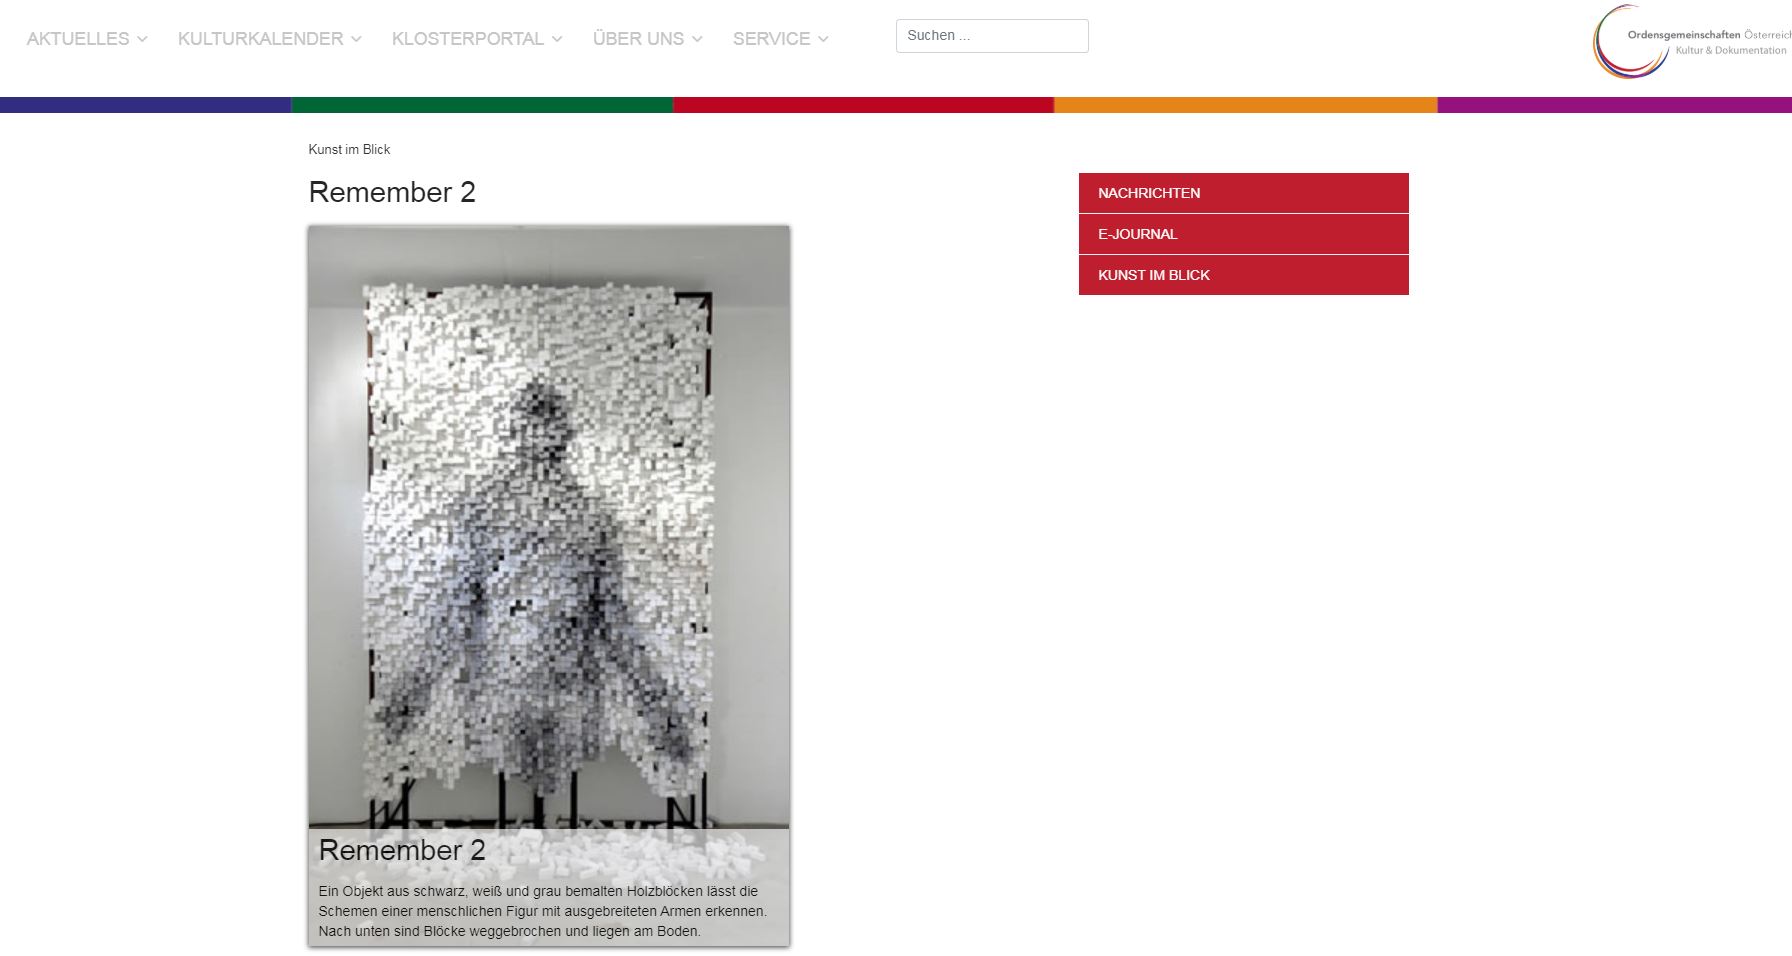Open the KULTURKALENDER menu text

[x=260, y=39]
